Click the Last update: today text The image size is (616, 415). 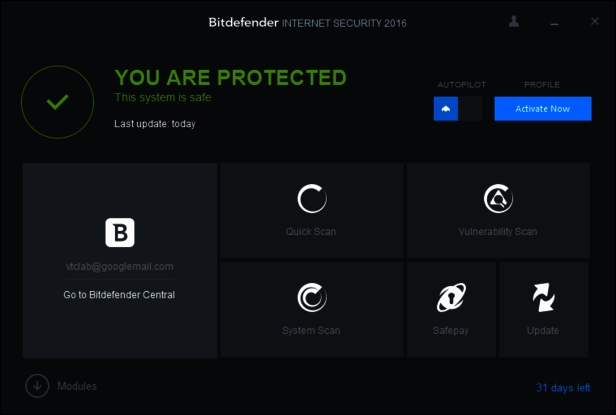coord(155,124)
